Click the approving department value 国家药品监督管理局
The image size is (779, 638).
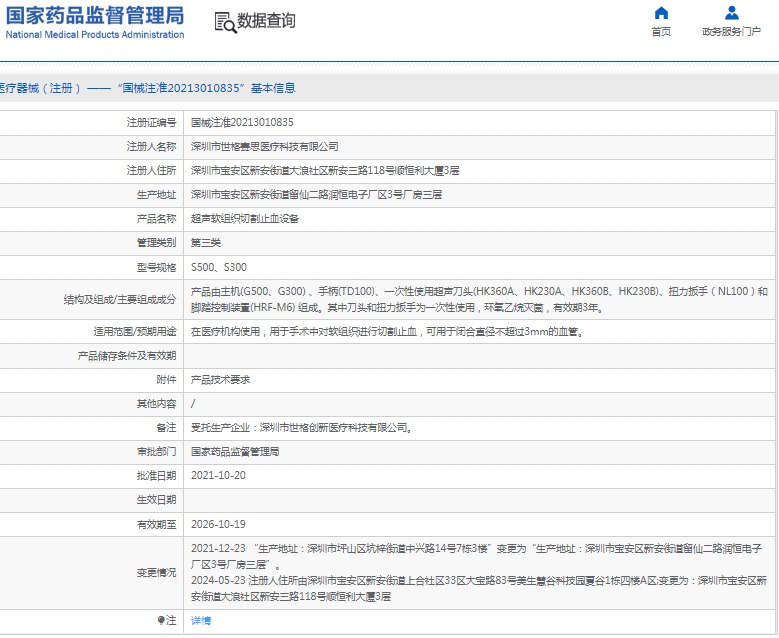pos(235,452)
